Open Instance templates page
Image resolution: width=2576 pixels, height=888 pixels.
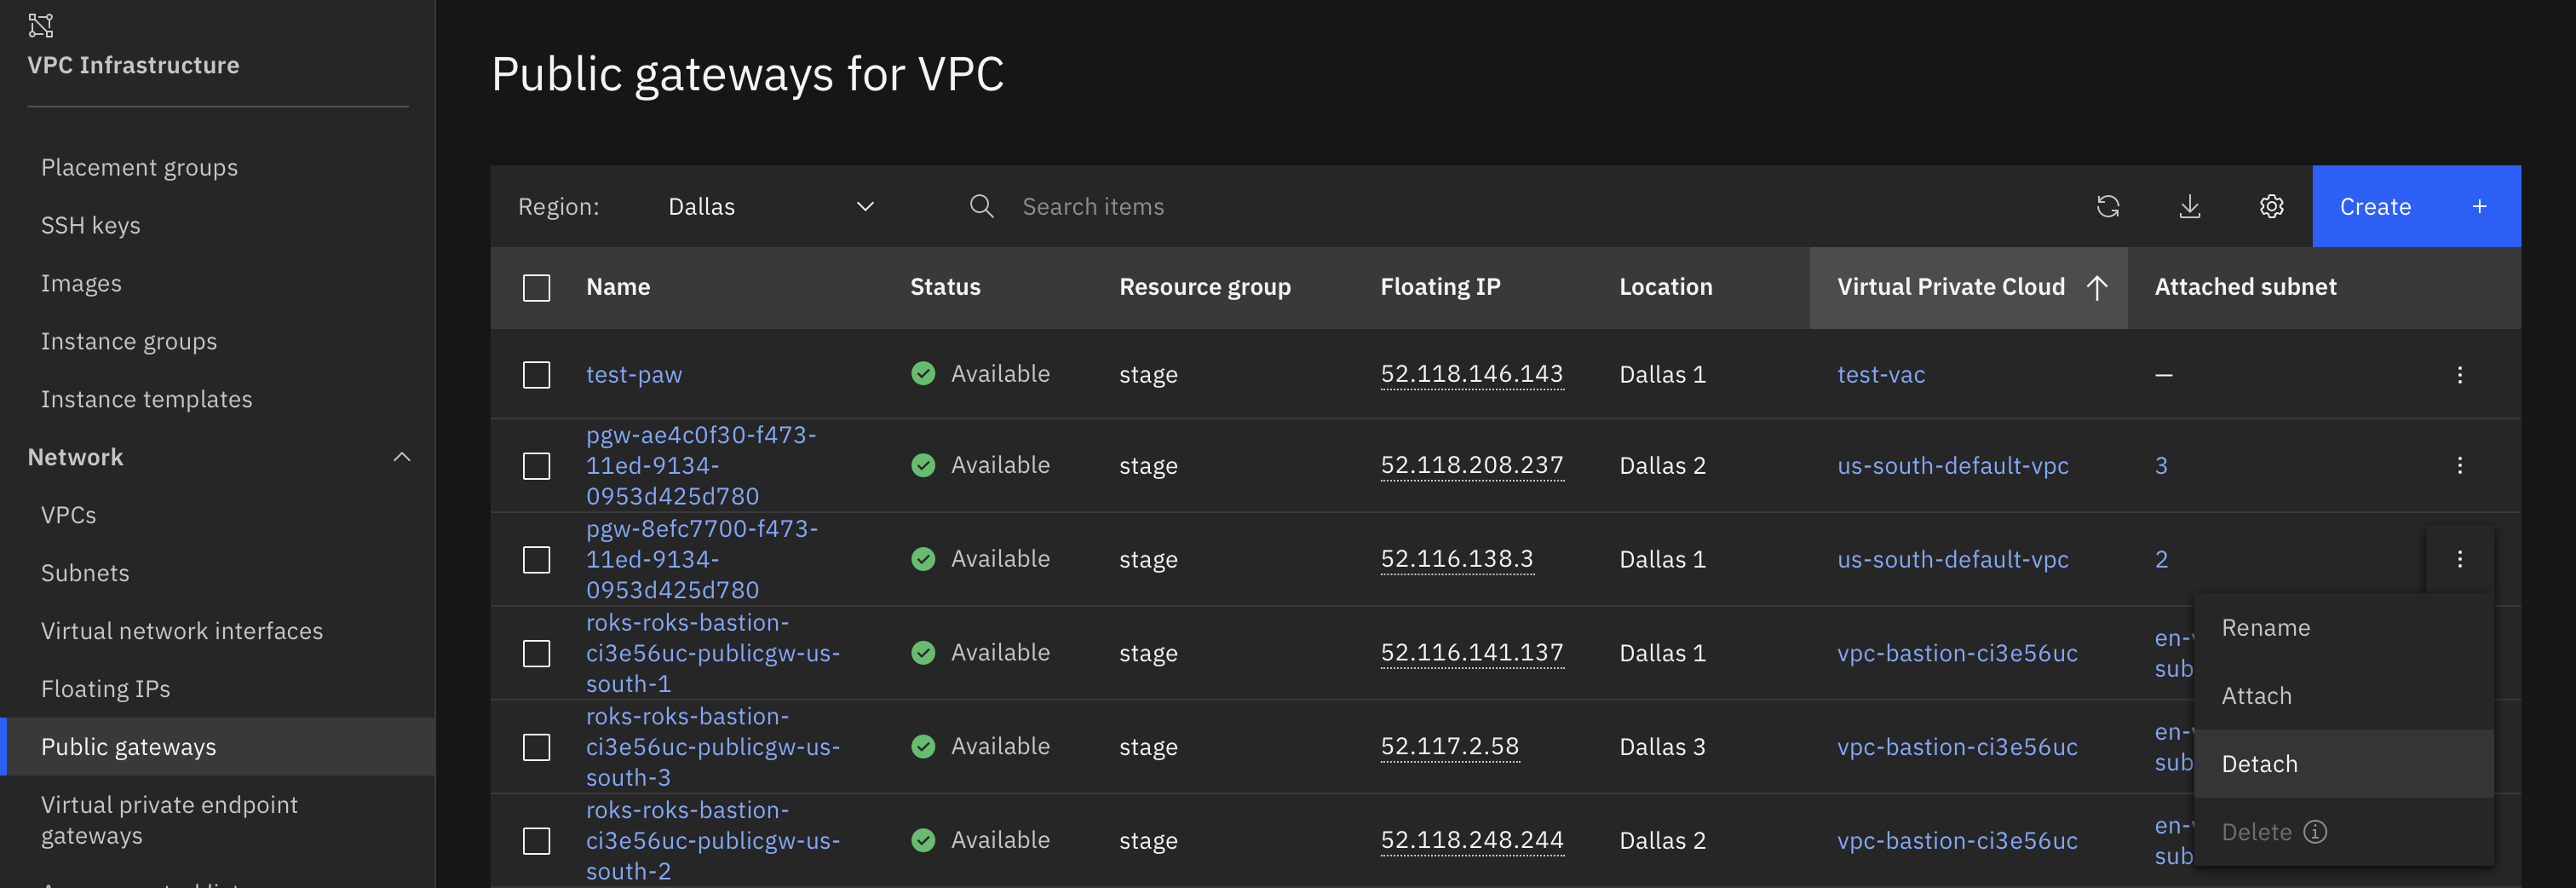pos(146,399)
